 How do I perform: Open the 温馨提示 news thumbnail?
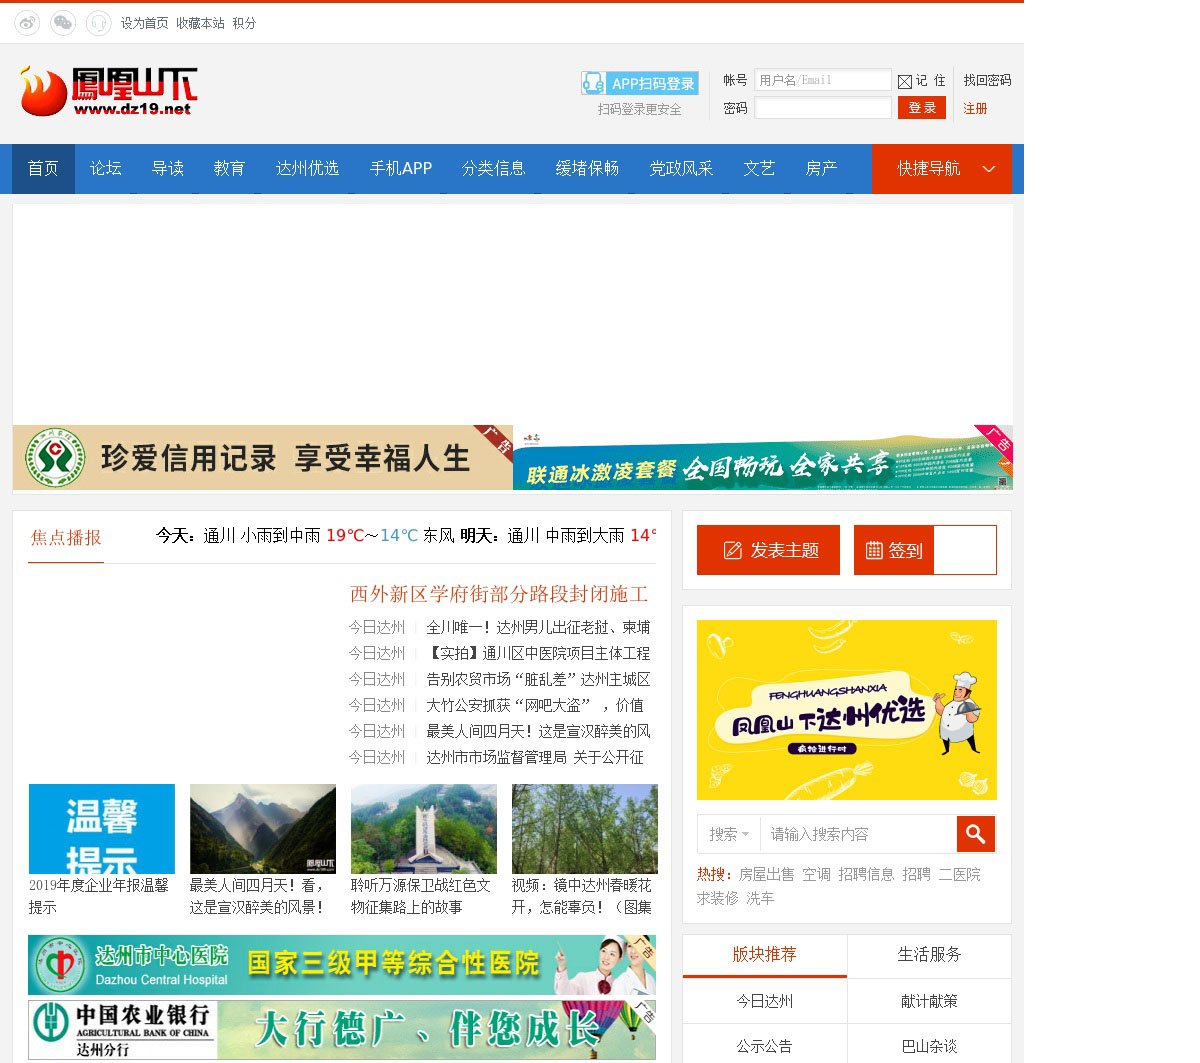[102, 829]
